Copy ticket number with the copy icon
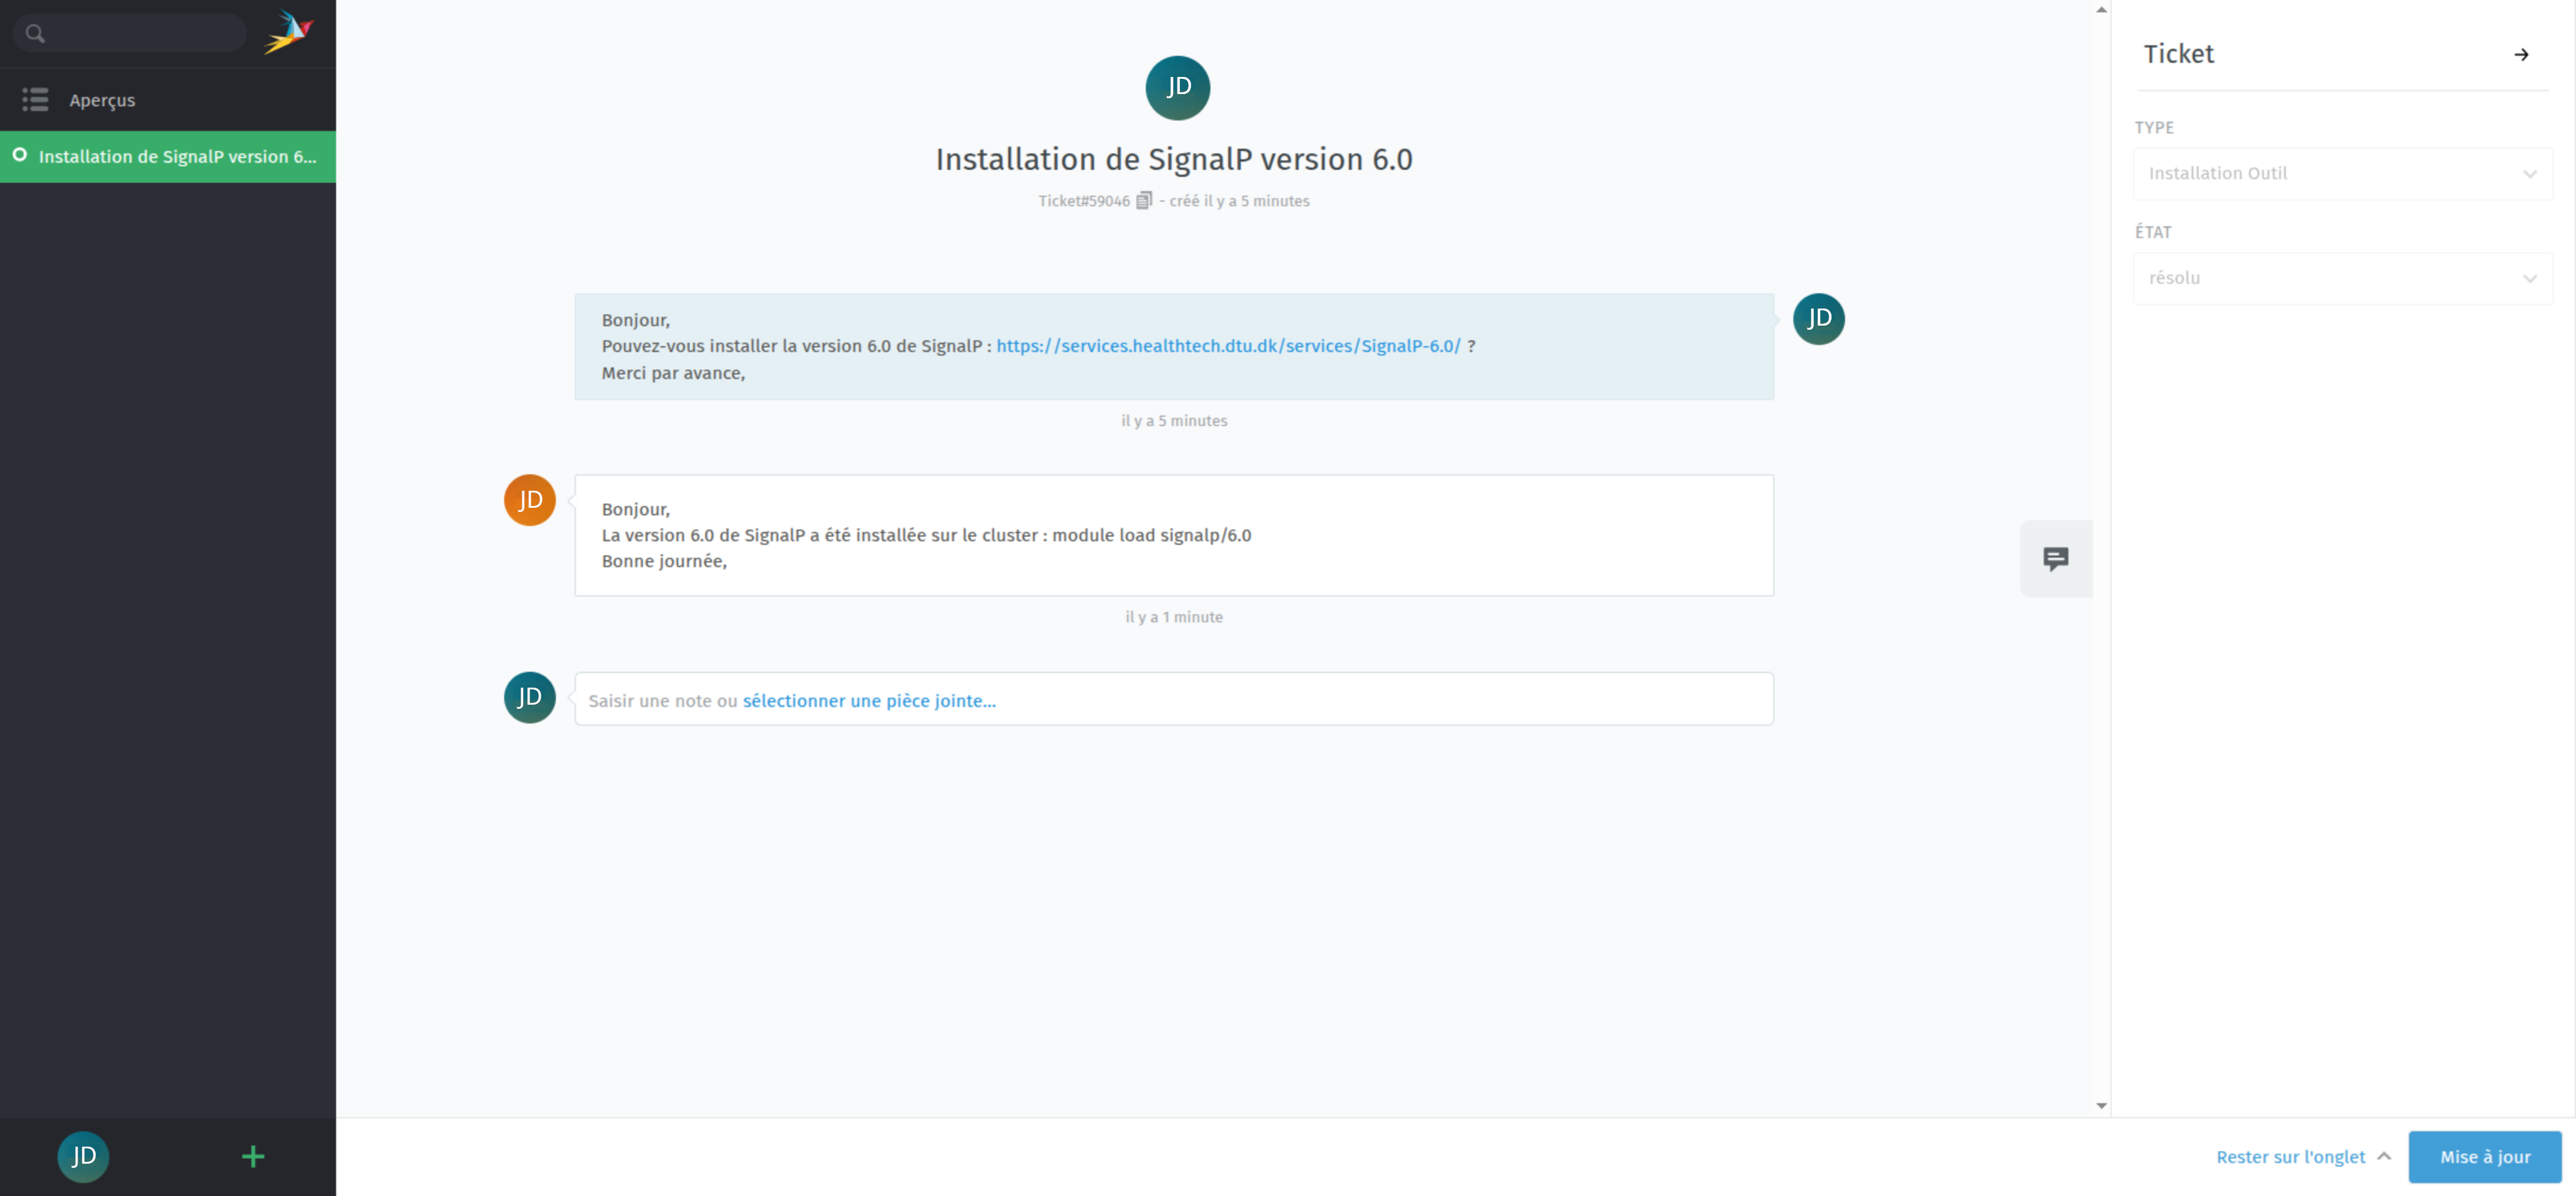Image resolution: width=2576 pixels, height=1196 pixels. (x=1144, y=201)
